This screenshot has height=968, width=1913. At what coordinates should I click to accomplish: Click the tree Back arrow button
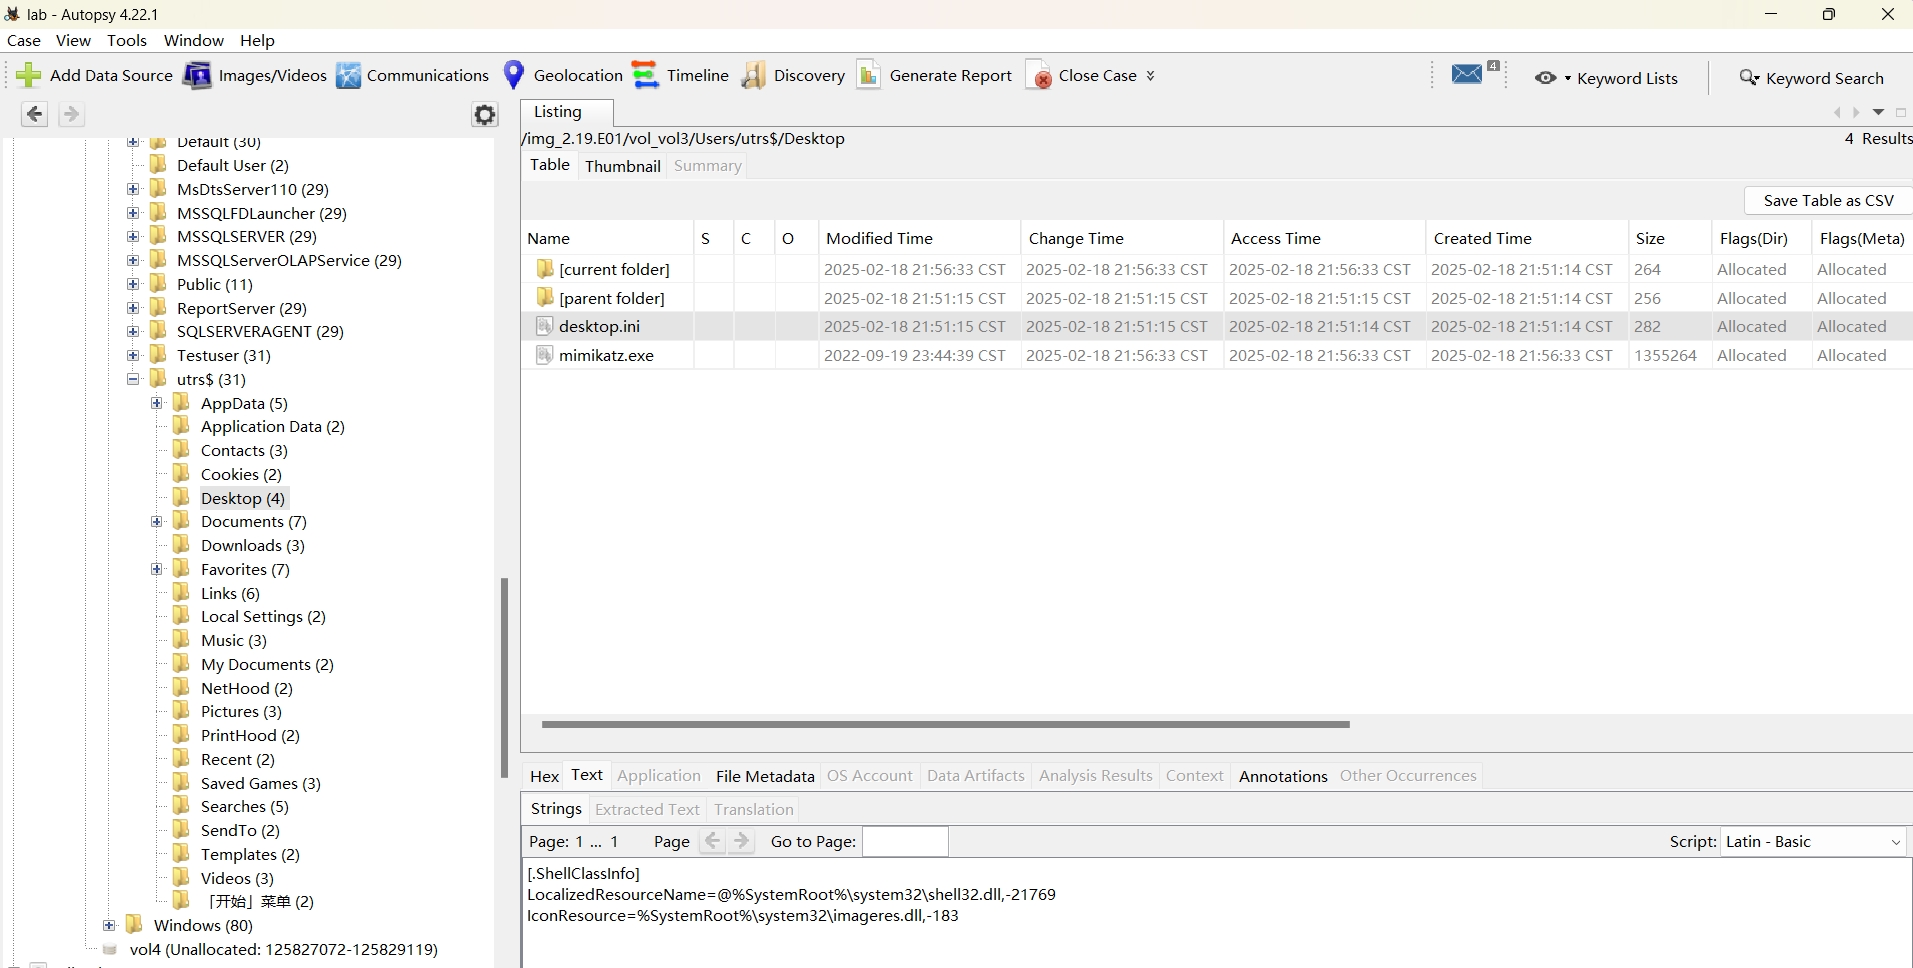[x=35, y=114]
